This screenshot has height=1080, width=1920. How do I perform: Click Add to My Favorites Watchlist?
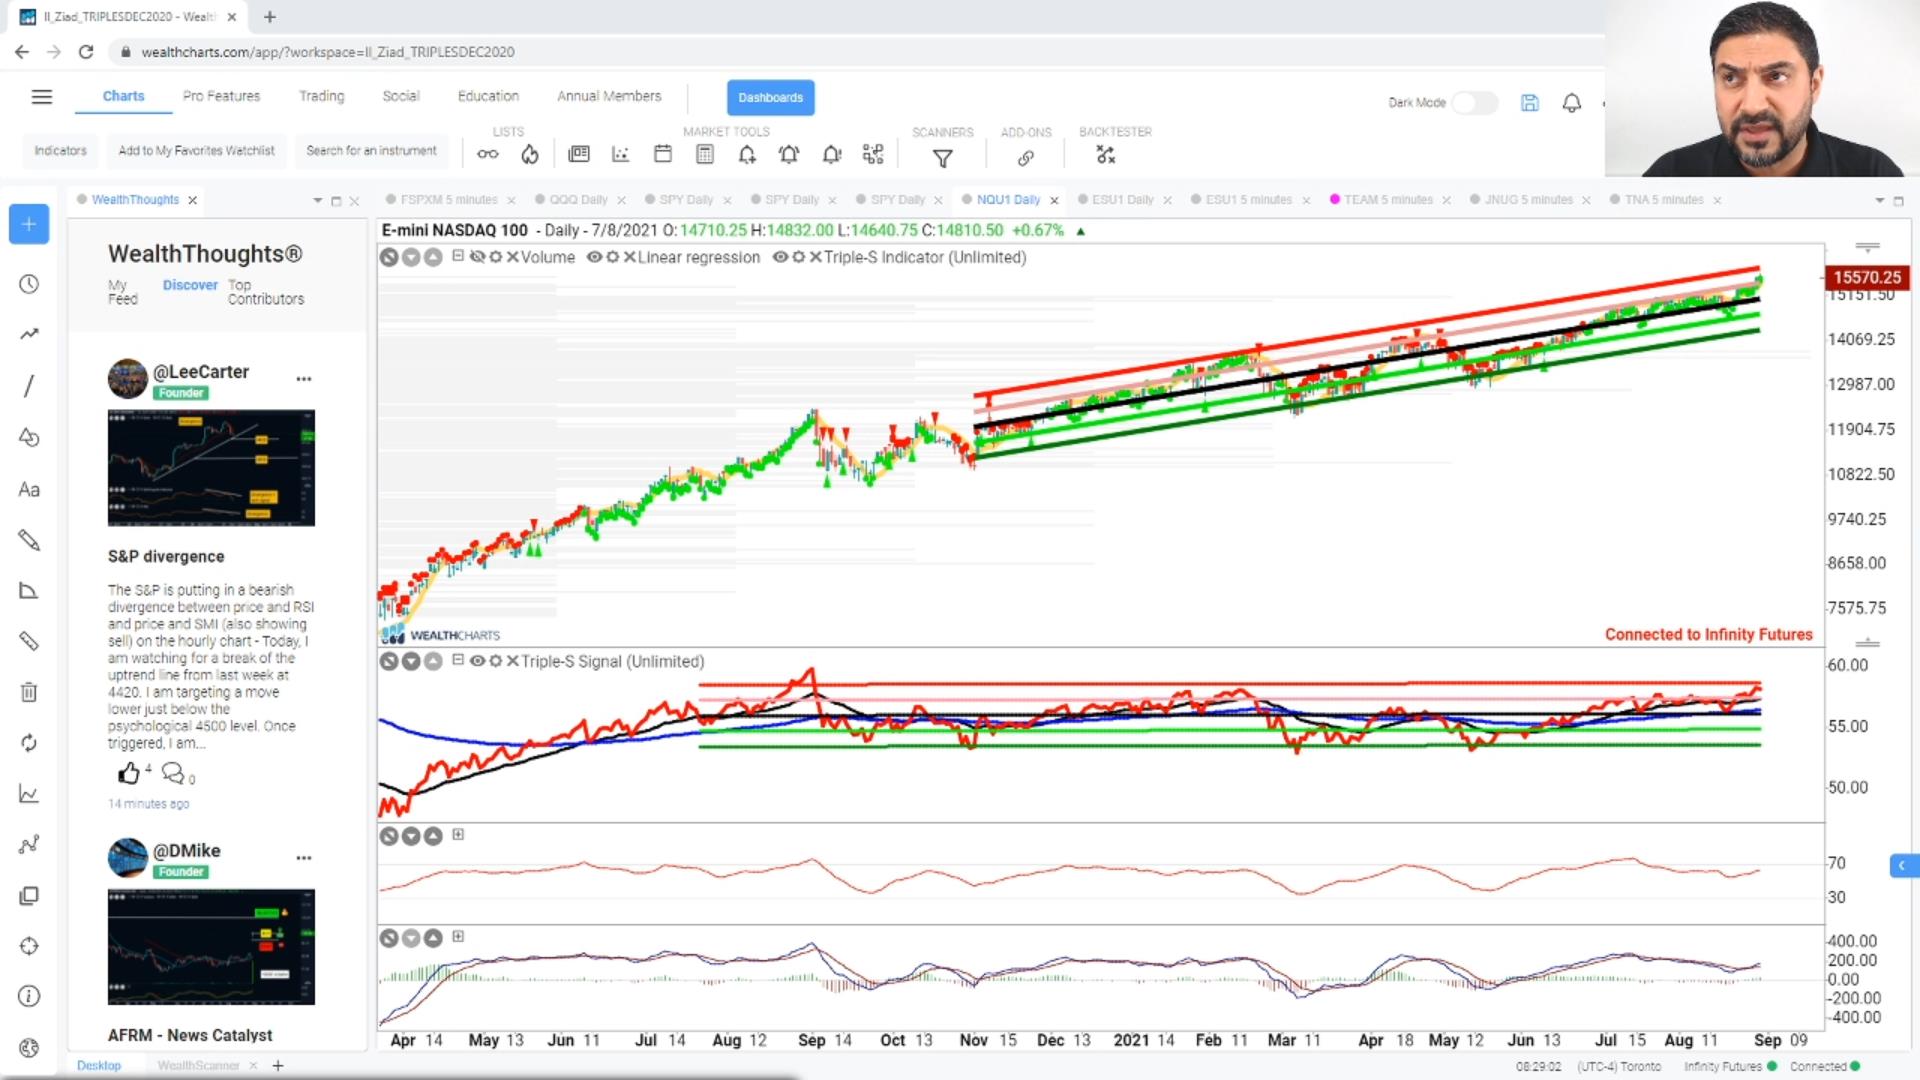click(x=196, y=151)
